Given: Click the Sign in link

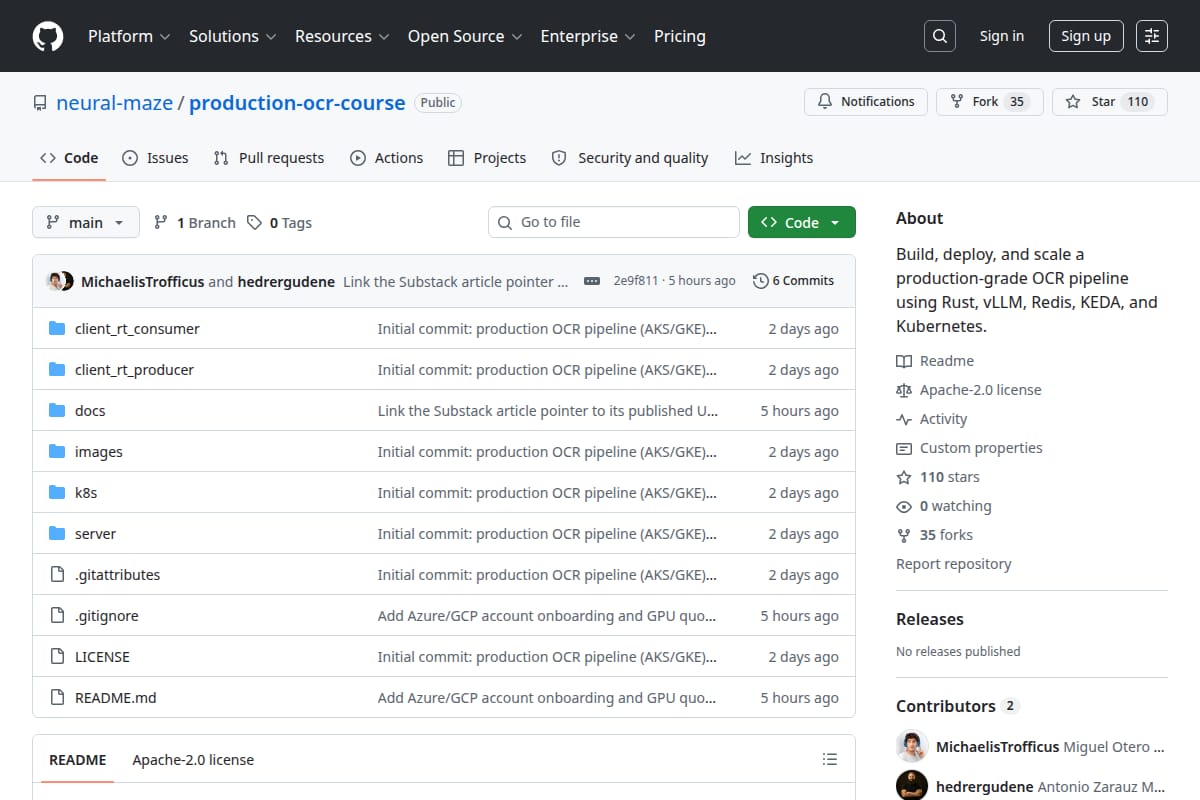Looking at the screenshot, I should [1002, 36].
